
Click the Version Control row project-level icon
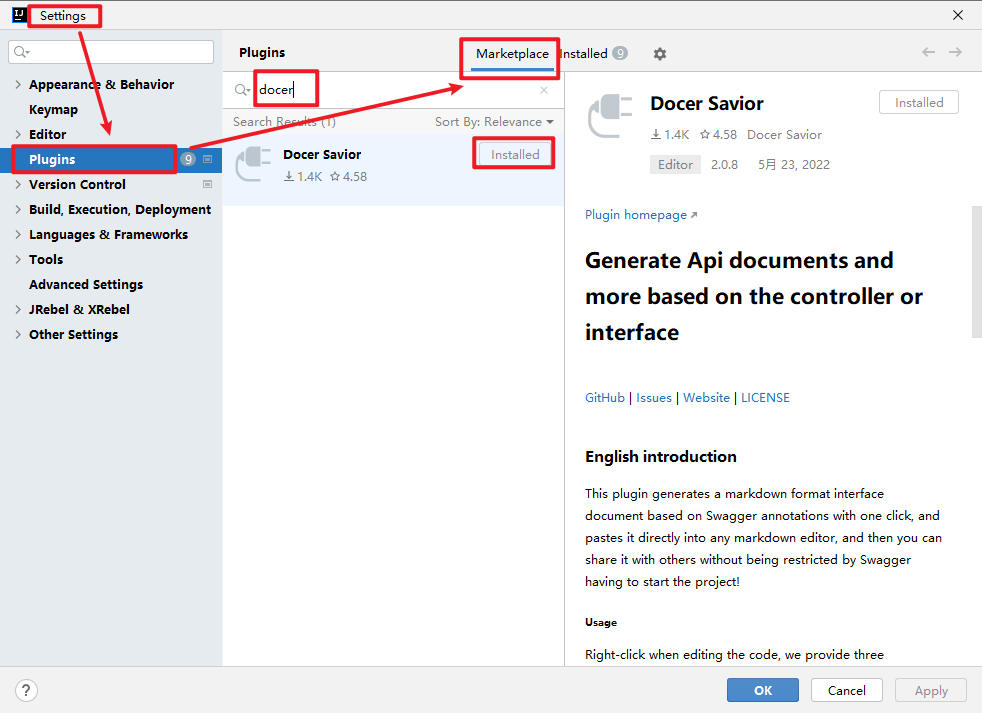(x=207, y=184)
